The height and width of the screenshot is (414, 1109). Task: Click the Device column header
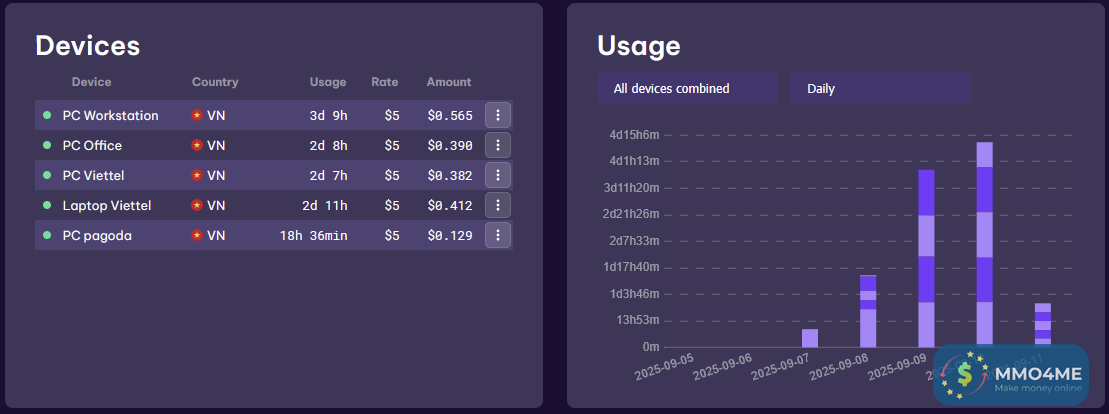[92, 82]
